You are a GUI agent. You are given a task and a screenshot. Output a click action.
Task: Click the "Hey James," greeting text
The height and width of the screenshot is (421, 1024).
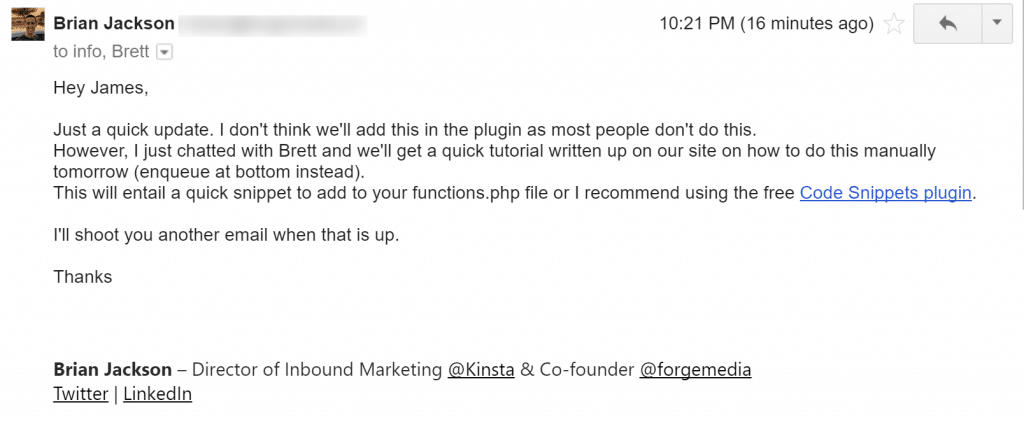pyautogui.click(x=100, y=88)
